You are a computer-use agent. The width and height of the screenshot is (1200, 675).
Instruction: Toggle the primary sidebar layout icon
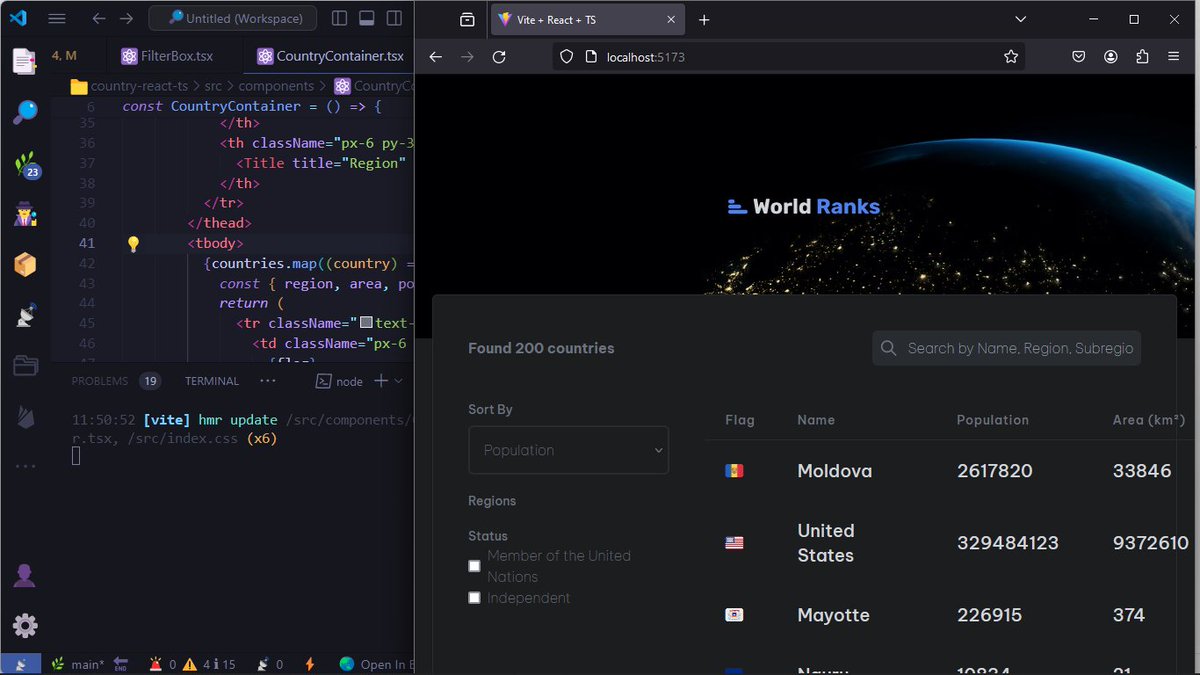pyautogui.click(x=339, y=18)
